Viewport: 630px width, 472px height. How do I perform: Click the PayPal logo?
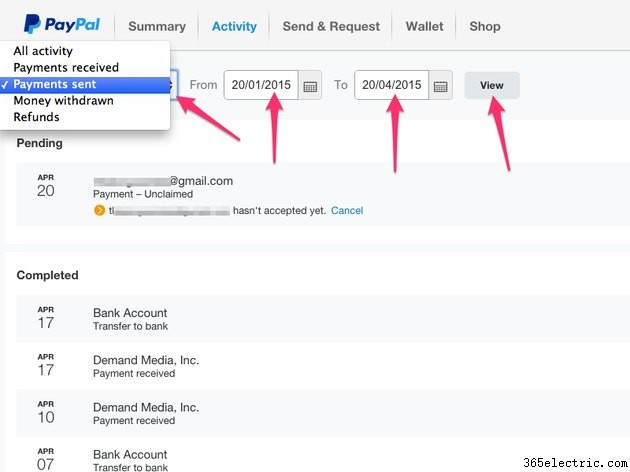[61, 24]
